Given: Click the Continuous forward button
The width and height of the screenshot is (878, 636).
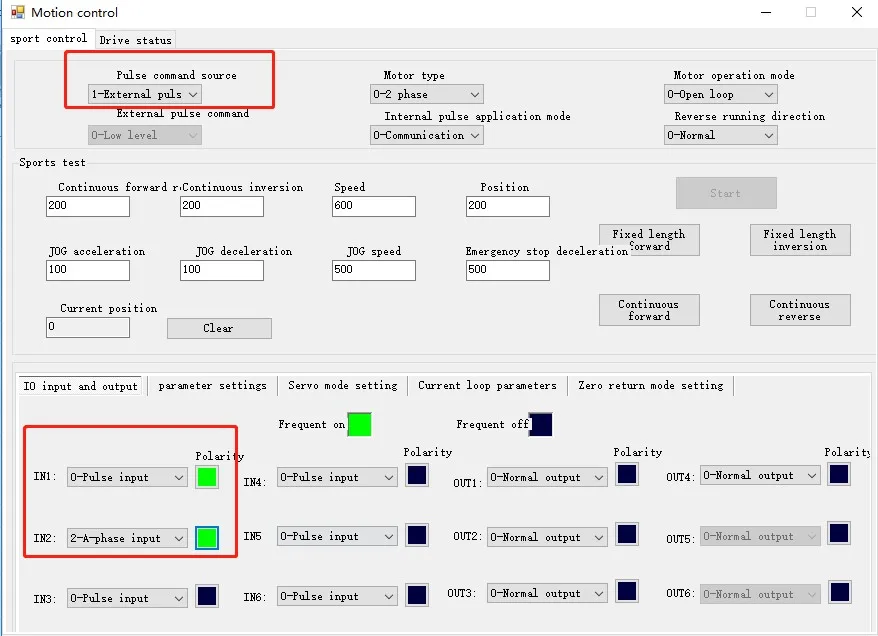Looking at the screenshot, I should [649, 310].
